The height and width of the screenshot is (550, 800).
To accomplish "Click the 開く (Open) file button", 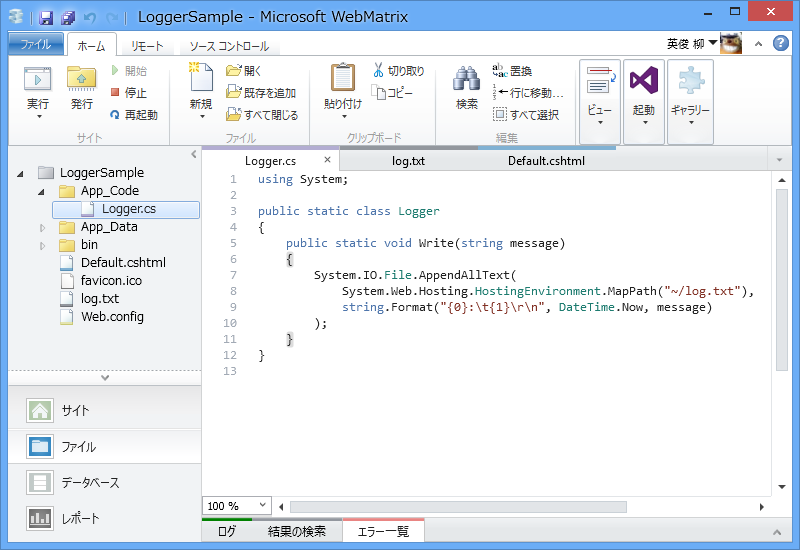I will 244,70.
